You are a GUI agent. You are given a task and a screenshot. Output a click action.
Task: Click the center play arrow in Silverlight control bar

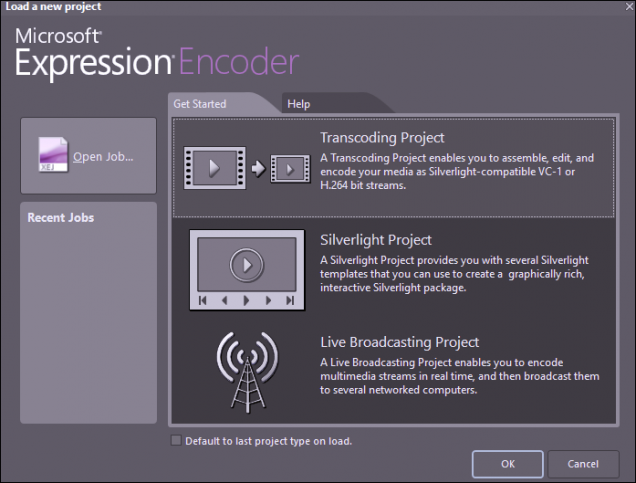(246, 301)
